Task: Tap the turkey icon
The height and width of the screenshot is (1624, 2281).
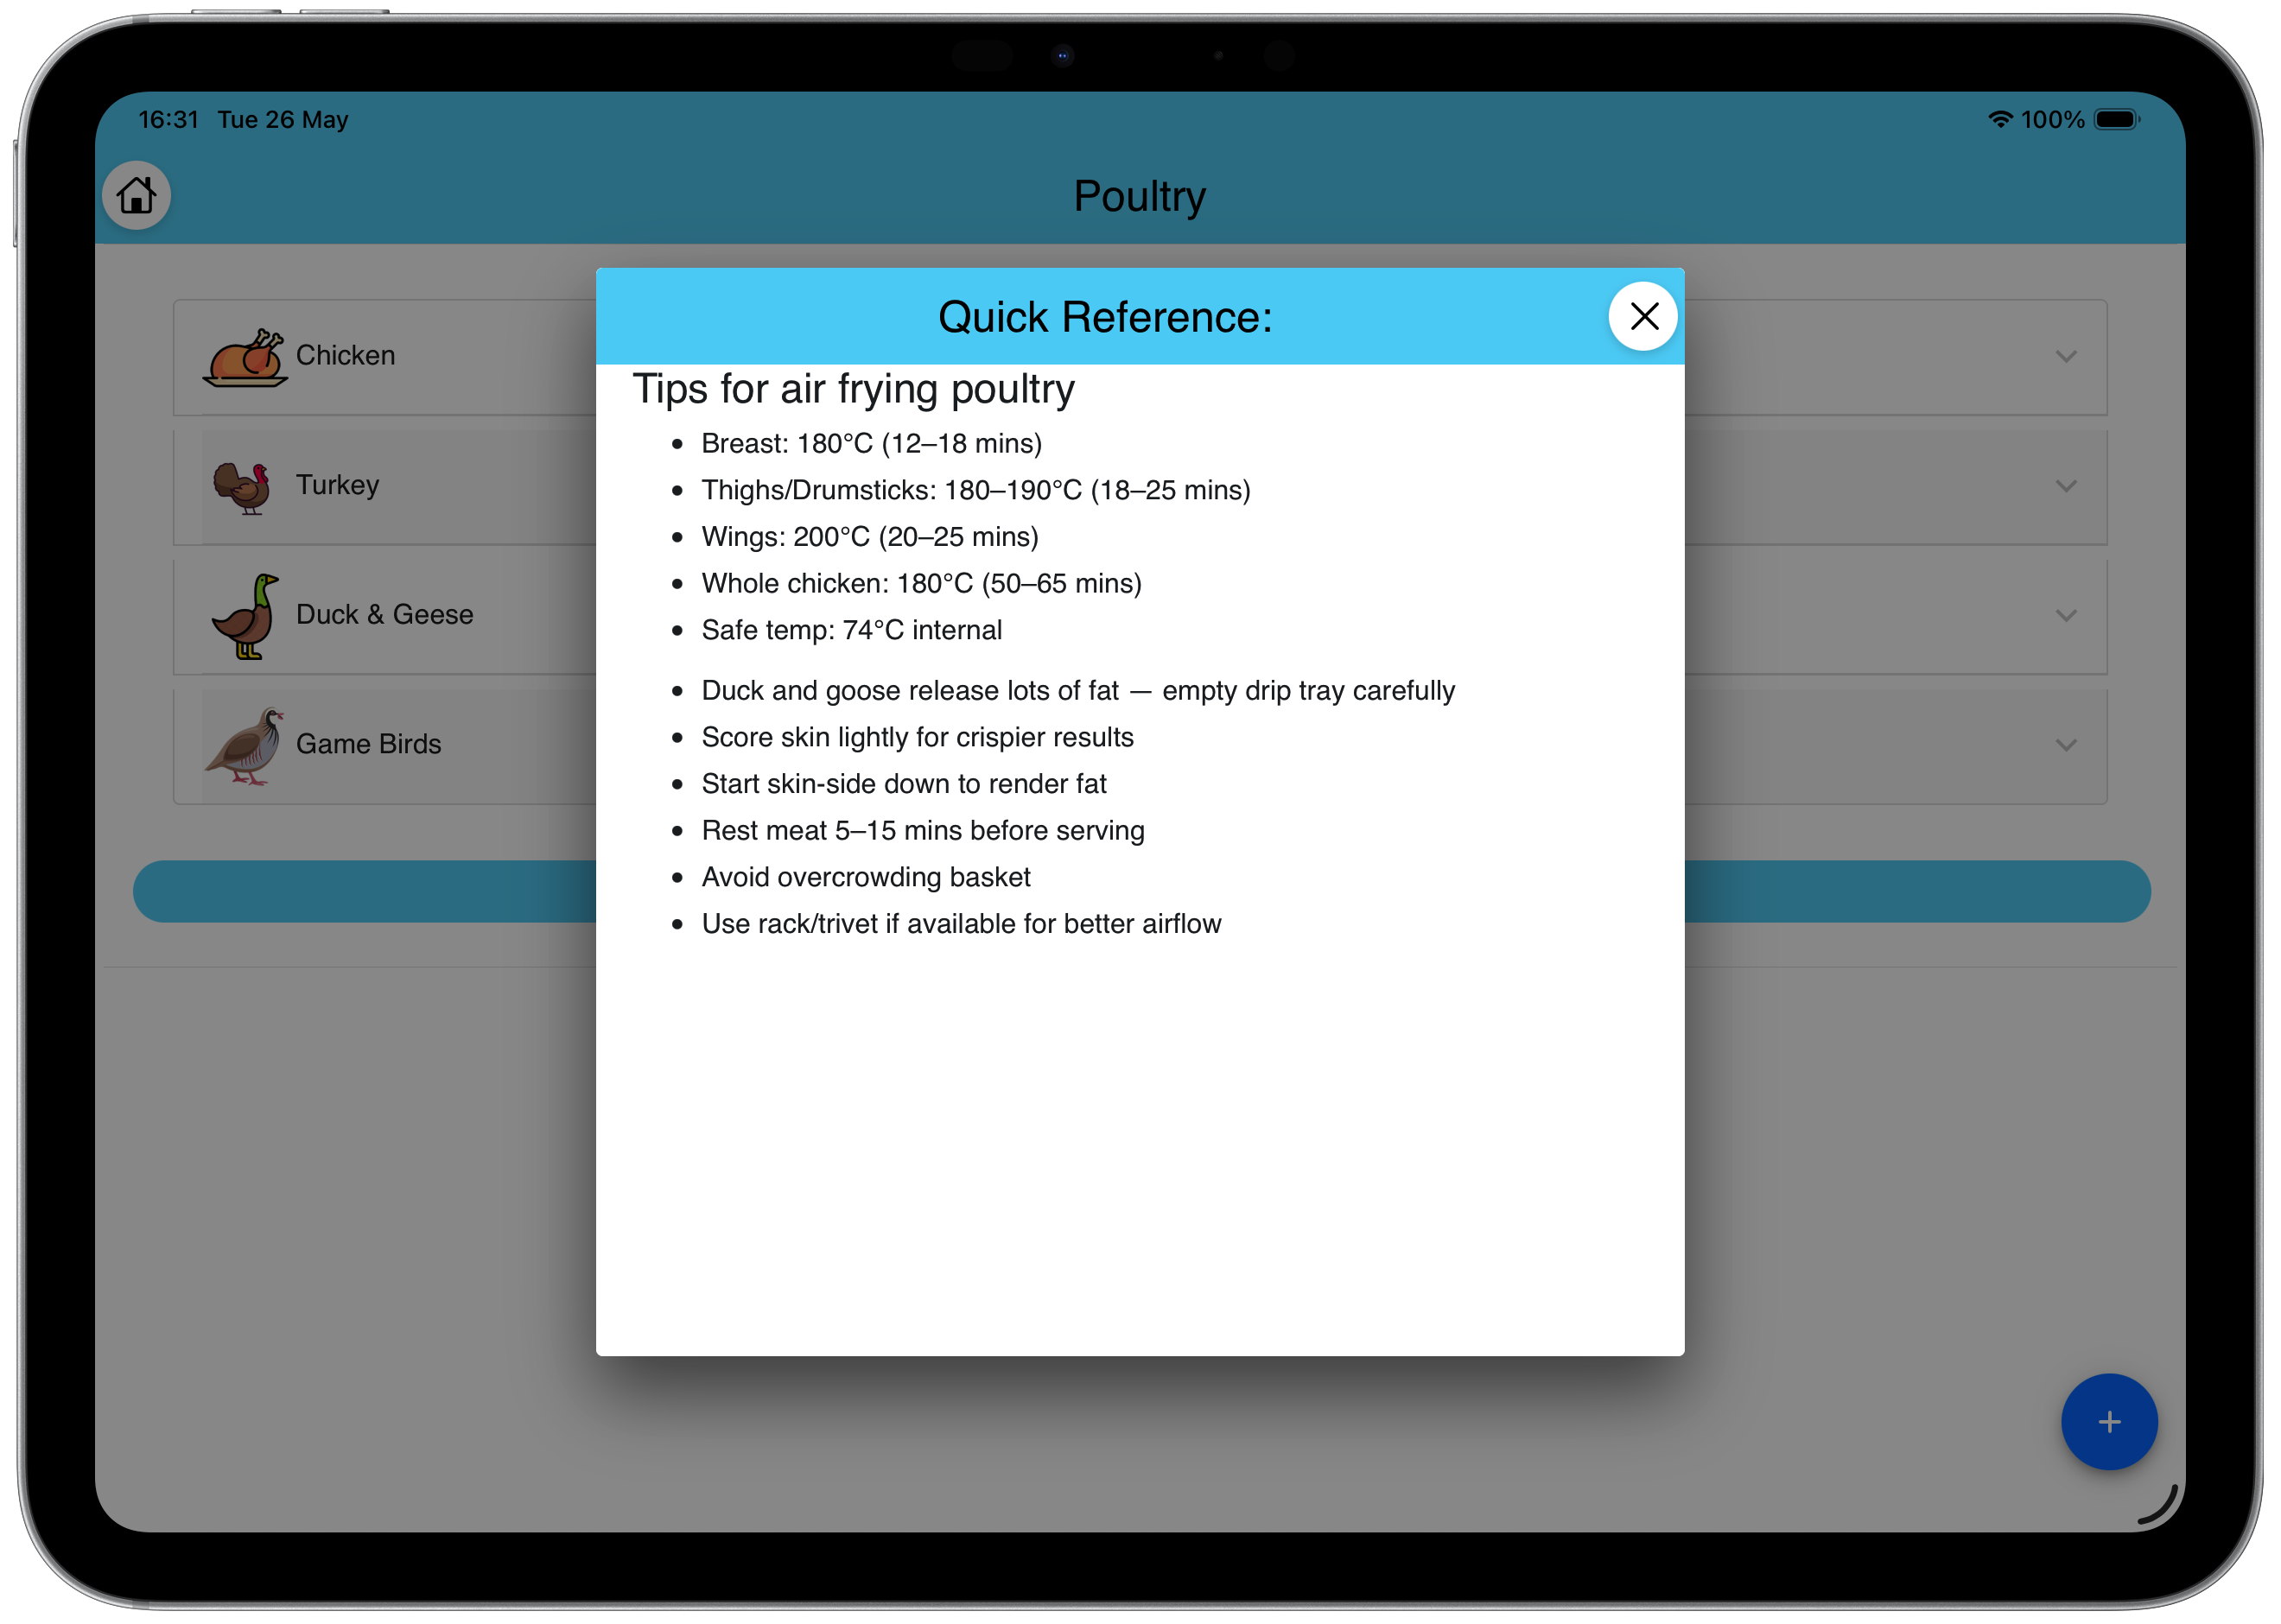Action: (243, 487)
